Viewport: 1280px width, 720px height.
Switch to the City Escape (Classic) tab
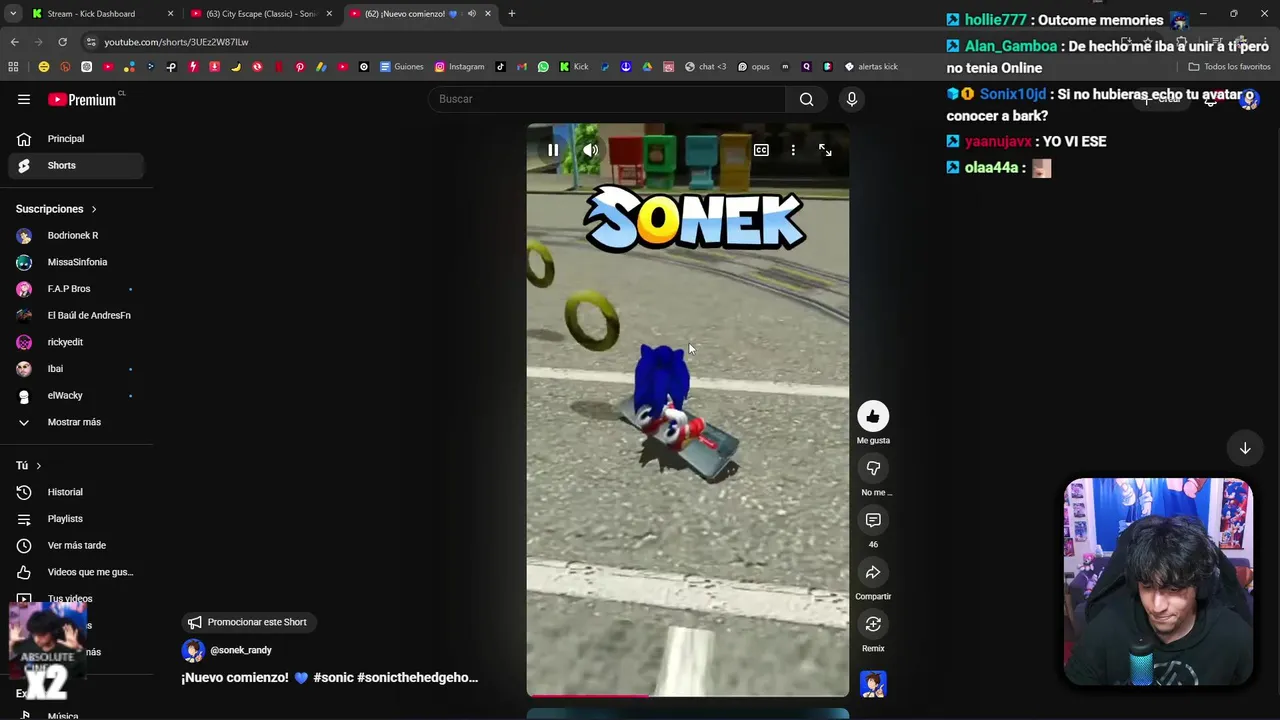(x=260, y=14)
